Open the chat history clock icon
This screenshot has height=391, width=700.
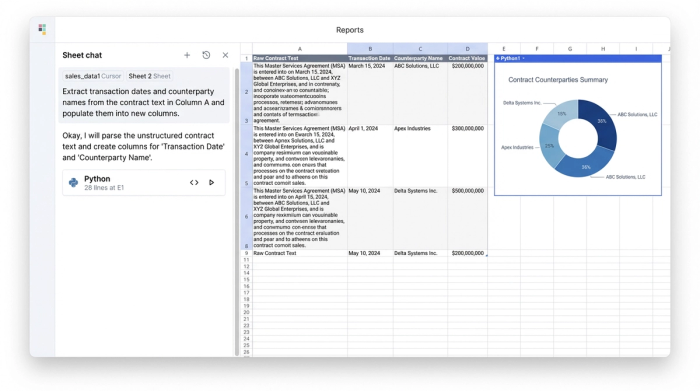206,55
